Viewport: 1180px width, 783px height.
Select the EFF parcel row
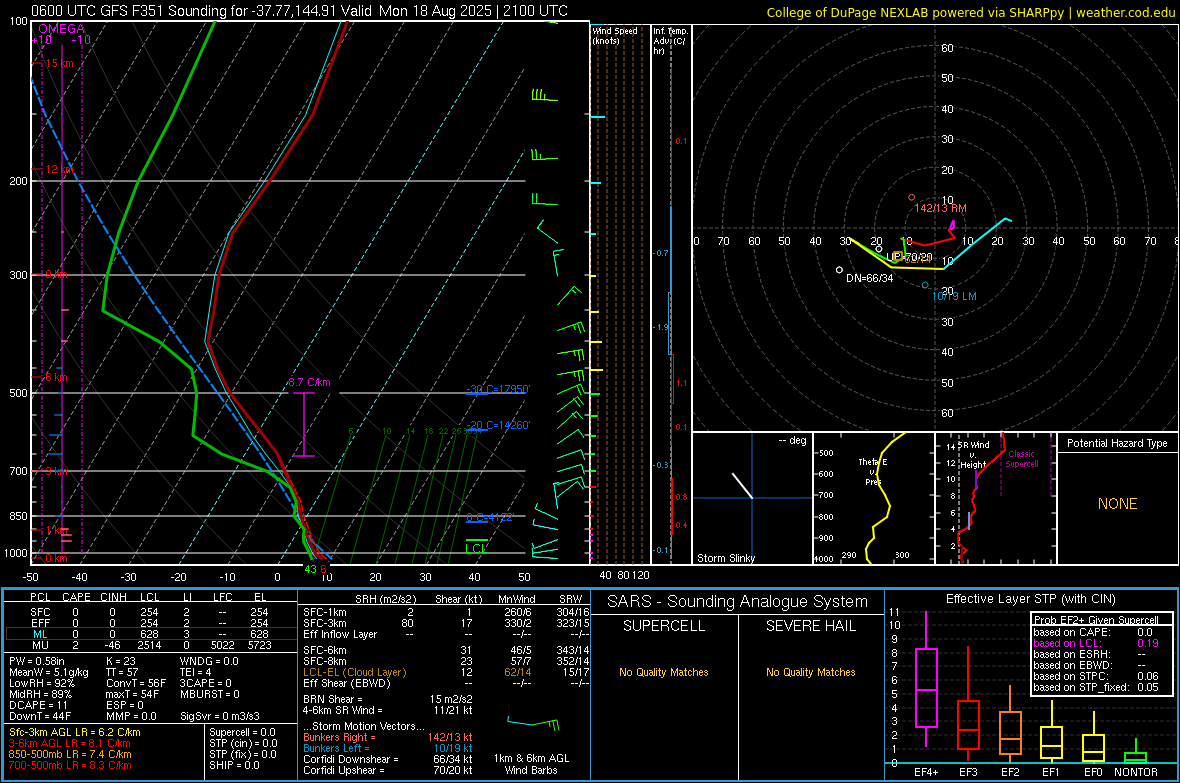(149, 623)
